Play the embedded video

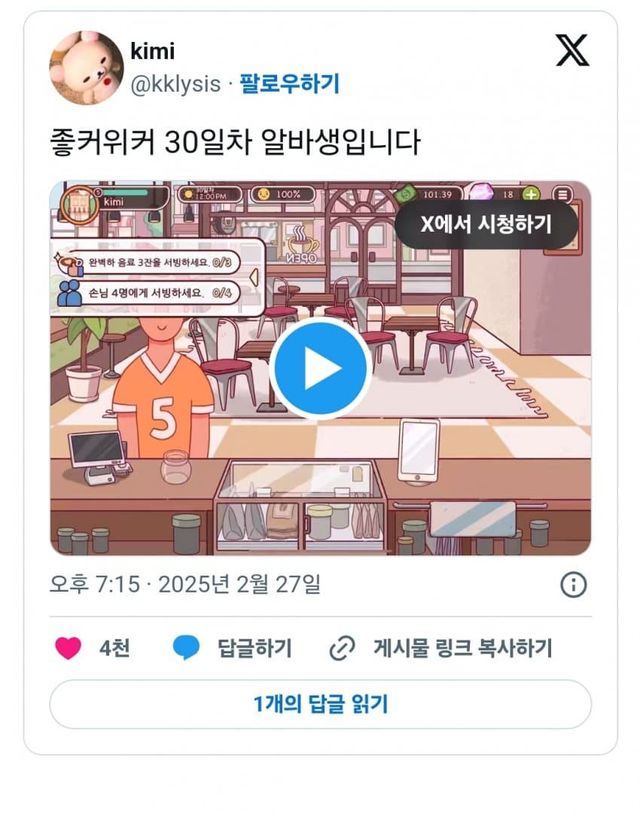[320, 368]
